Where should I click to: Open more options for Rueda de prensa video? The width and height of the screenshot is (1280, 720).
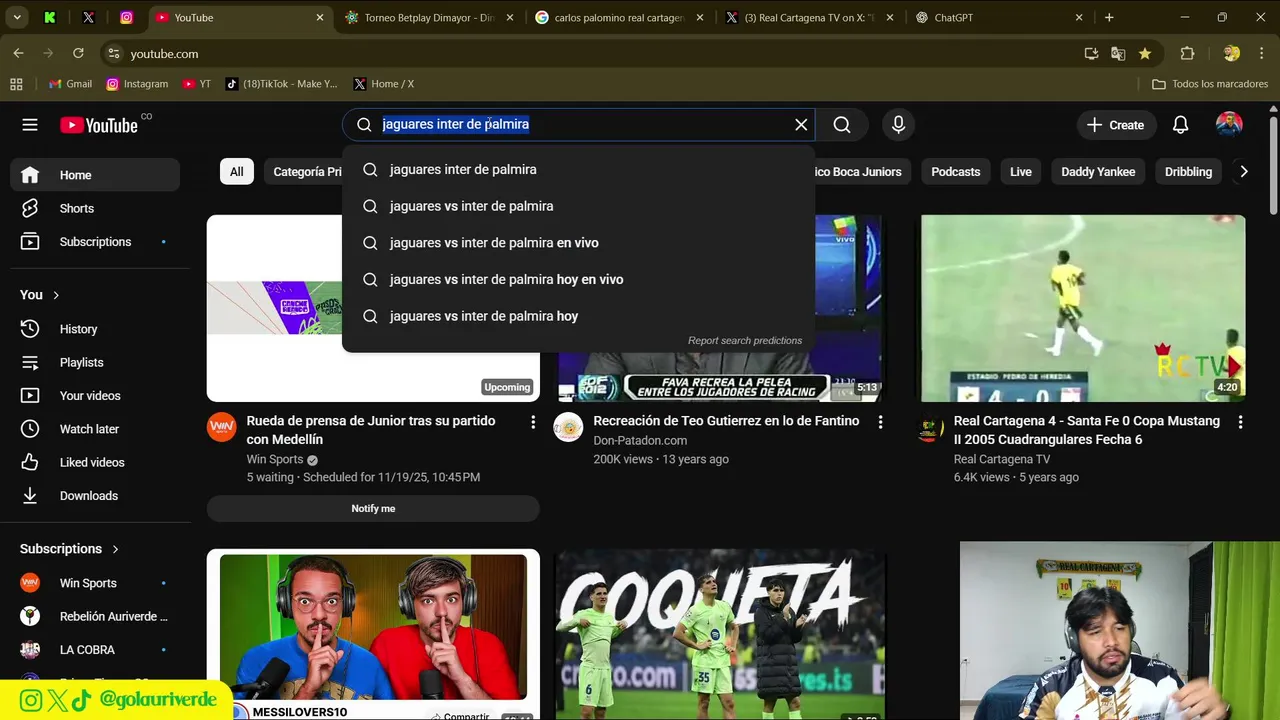click(x=533, y=423)
